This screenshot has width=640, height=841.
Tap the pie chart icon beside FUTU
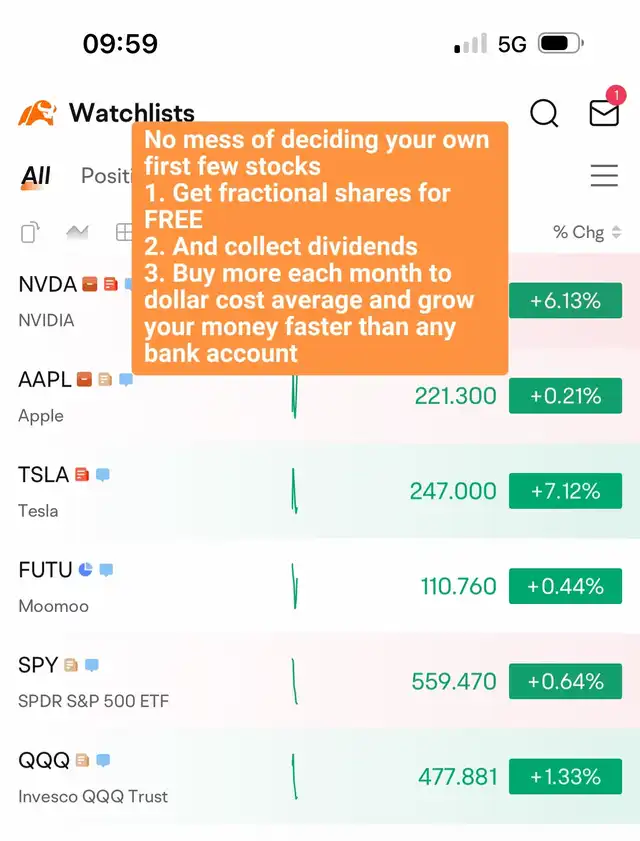[86, 570]
